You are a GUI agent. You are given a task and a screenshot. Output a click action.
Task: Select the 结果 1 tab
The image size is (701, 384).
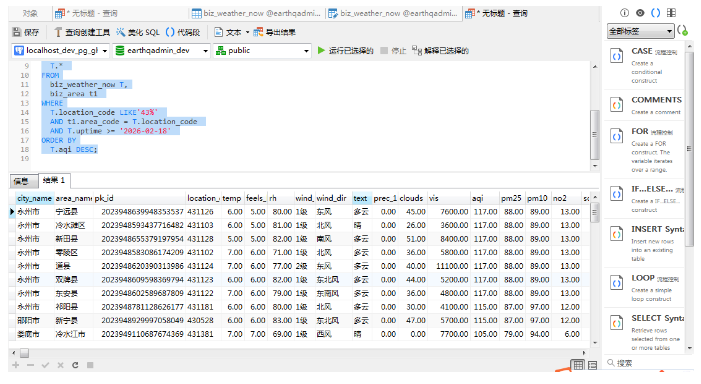tap(54, 180)
